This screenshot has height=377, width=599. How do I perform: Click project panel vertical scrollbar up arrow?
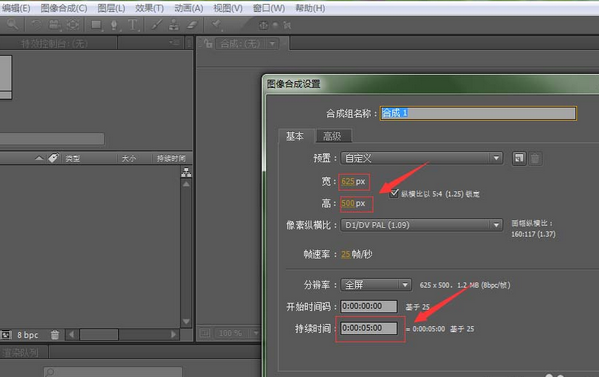coord(186,184)
